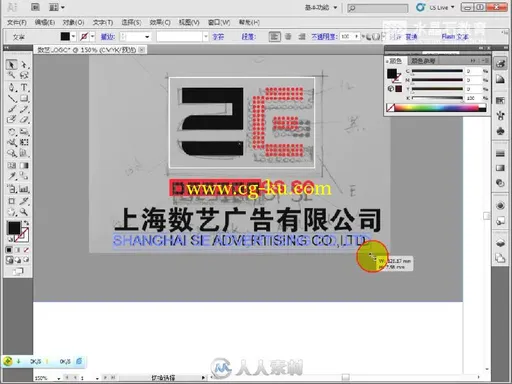Select the Column Graph tool
Screen dimensions: 512x384
tap(24, 189)
